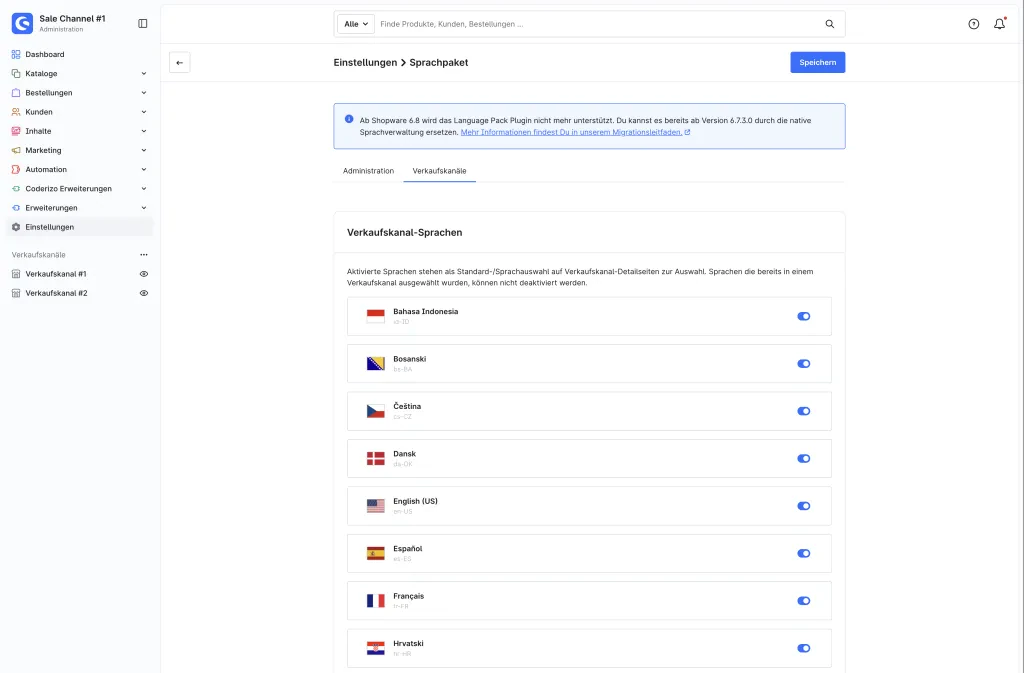Click the Marketing megaphone icon
Viewport: 1024px width, 673px height.
pyautogui.click(x=16, y=150)
